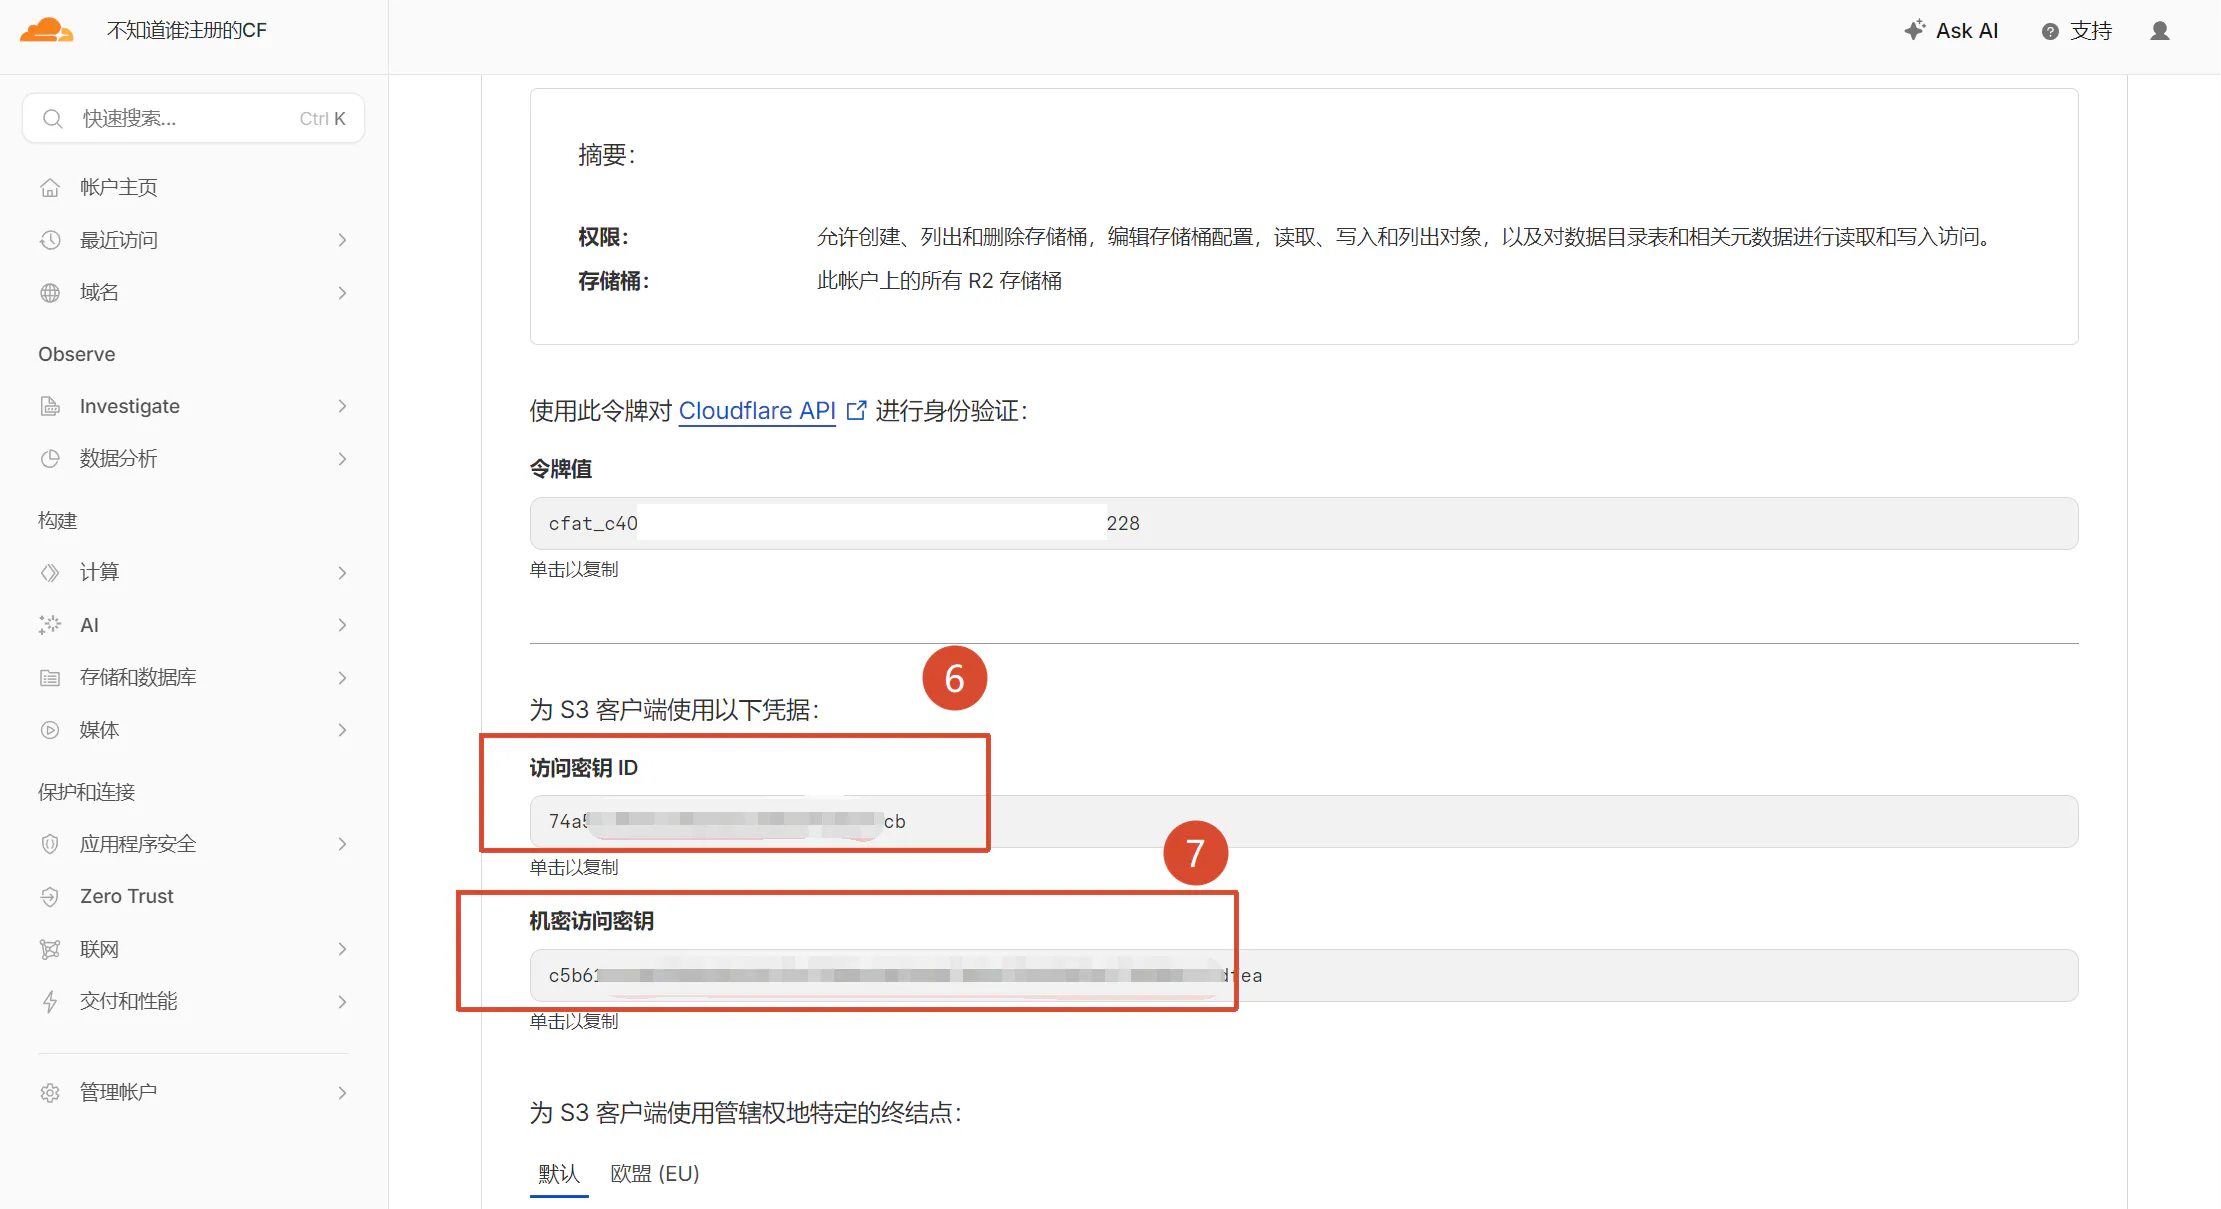
Task: Switch to the 欧盟 (EU) endpoint tab
Action: (x=655, y=1173)
